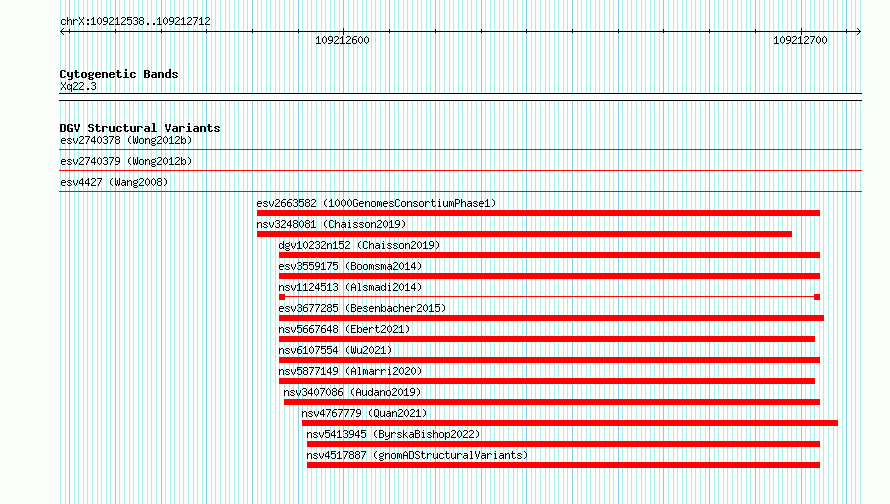Select the dgv10232n152 red variant bar
The height and width of the screenshot is (504, 890).
click(549, 255)
